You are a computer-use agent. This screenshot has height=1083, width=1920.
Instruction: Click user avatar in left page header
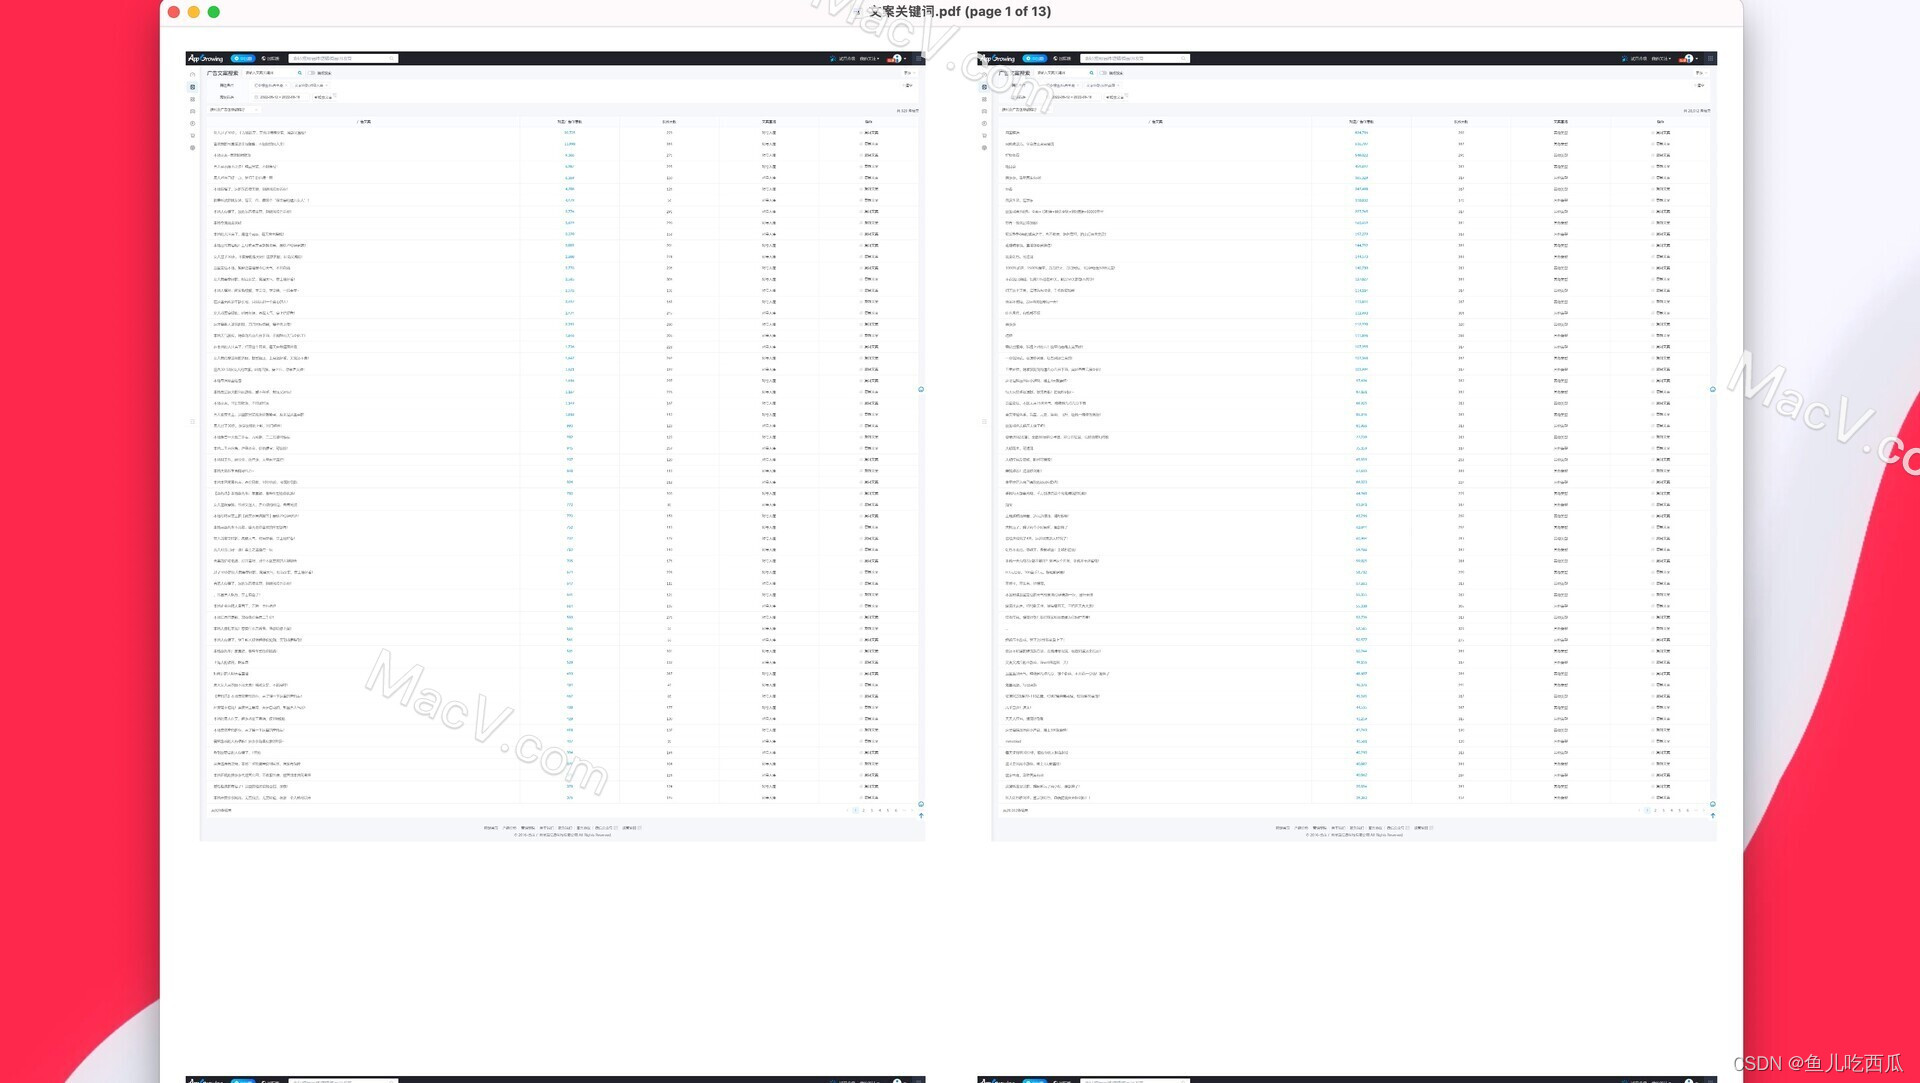pos(896,58)
